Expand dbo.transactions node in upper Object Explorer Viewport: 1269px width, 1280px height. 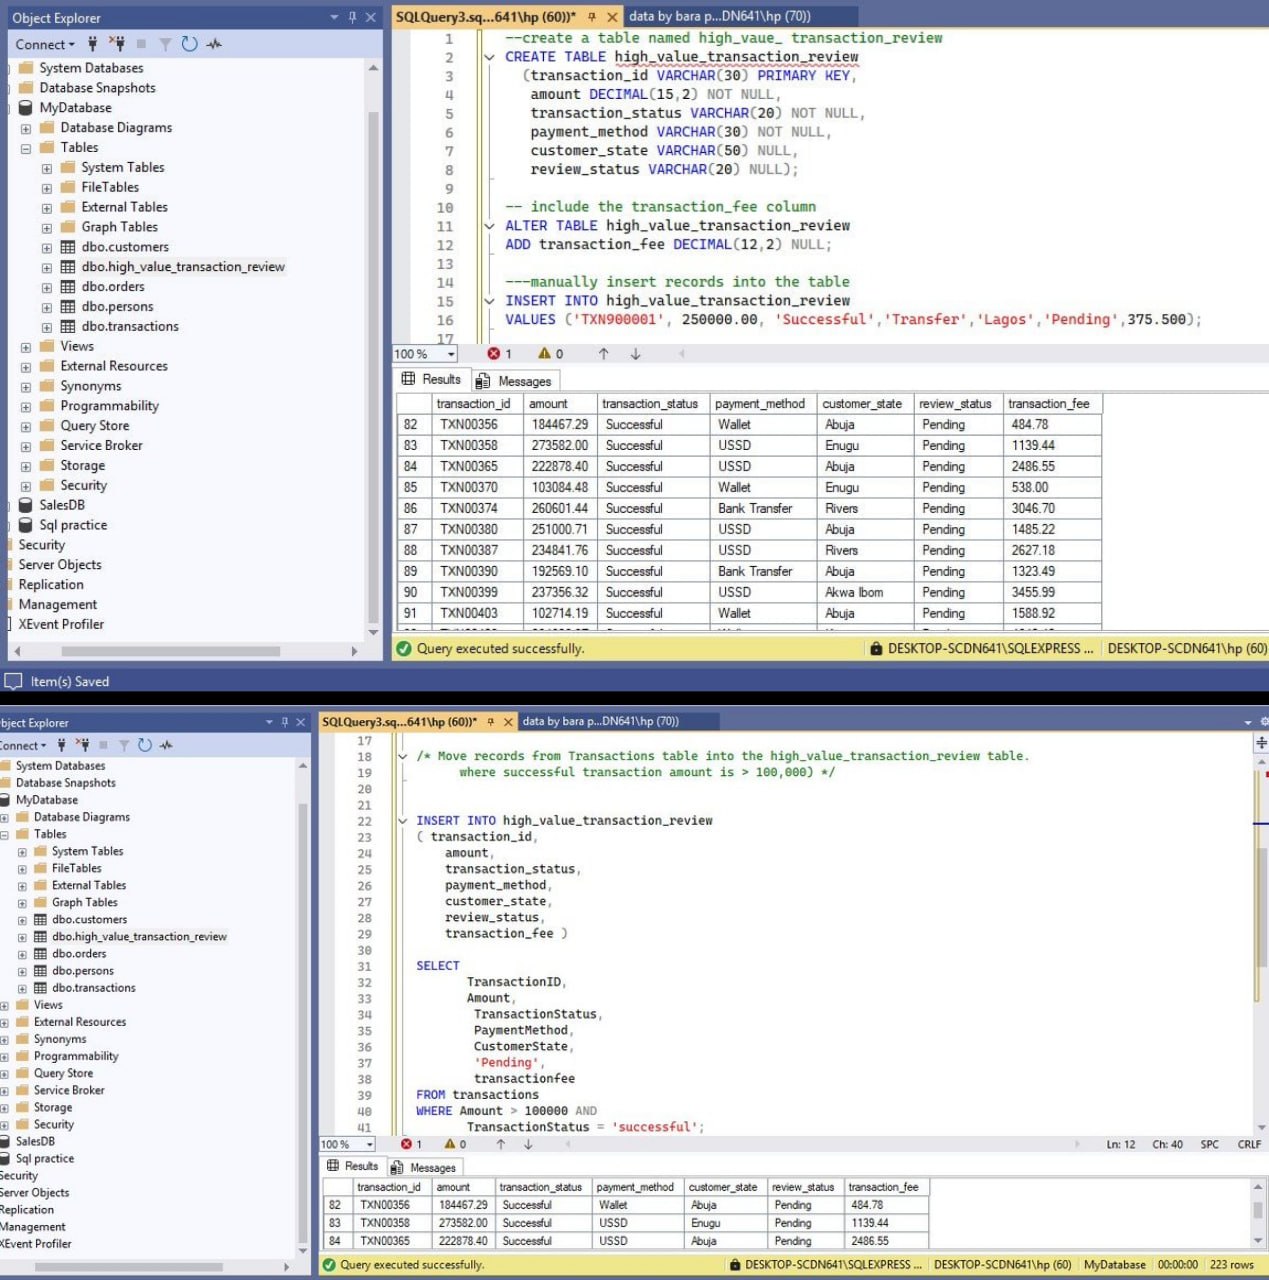point(47,328)
